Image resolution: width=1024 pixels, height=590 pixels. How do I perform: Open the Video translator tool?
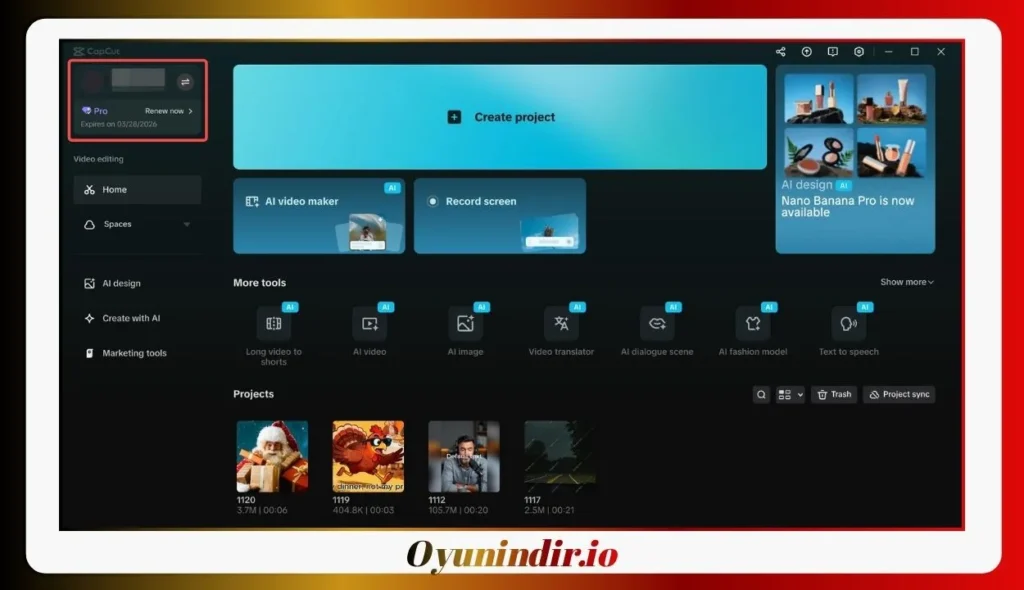pyautogui.click(x=561, y=331)
